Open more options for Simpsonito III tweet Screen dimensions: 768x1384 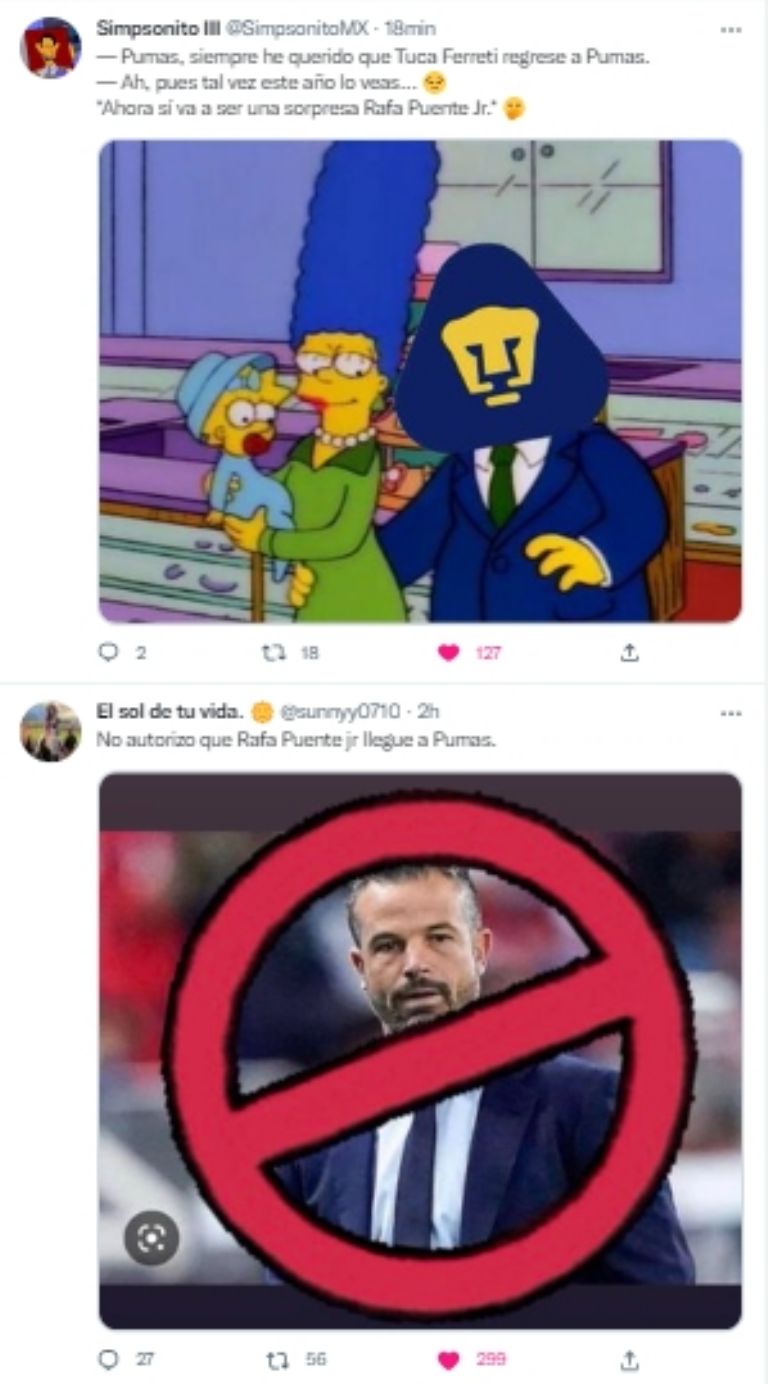tap(731, 30)
